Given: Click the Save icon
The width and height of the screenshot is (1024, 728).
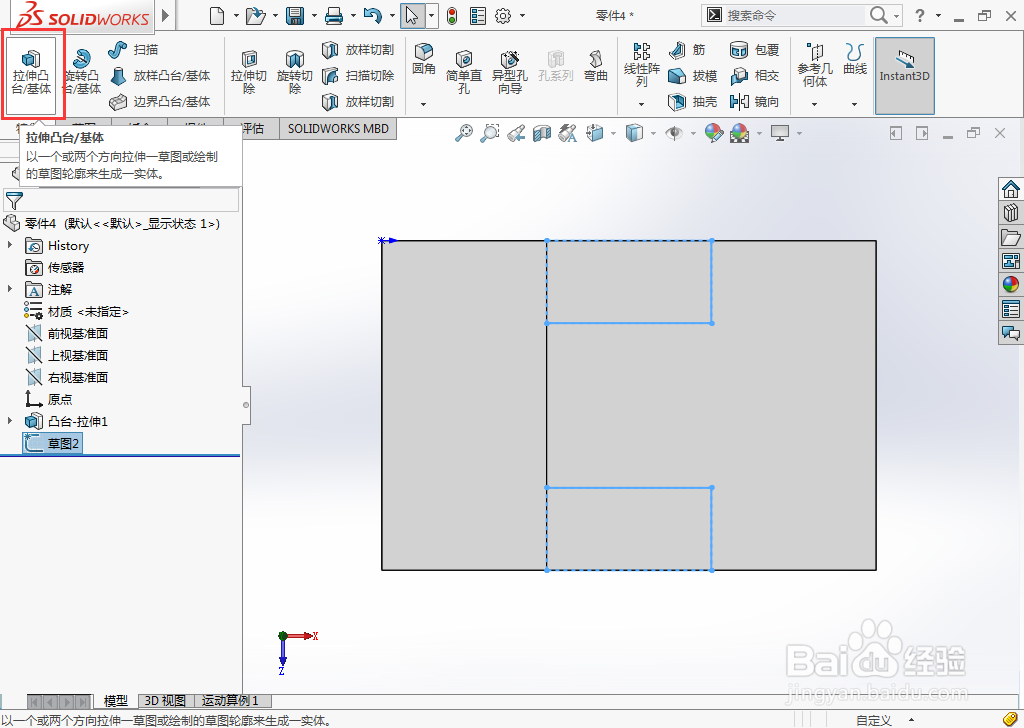Looking at the screenshot, I should pyautogui.click(x=295, y=16).
